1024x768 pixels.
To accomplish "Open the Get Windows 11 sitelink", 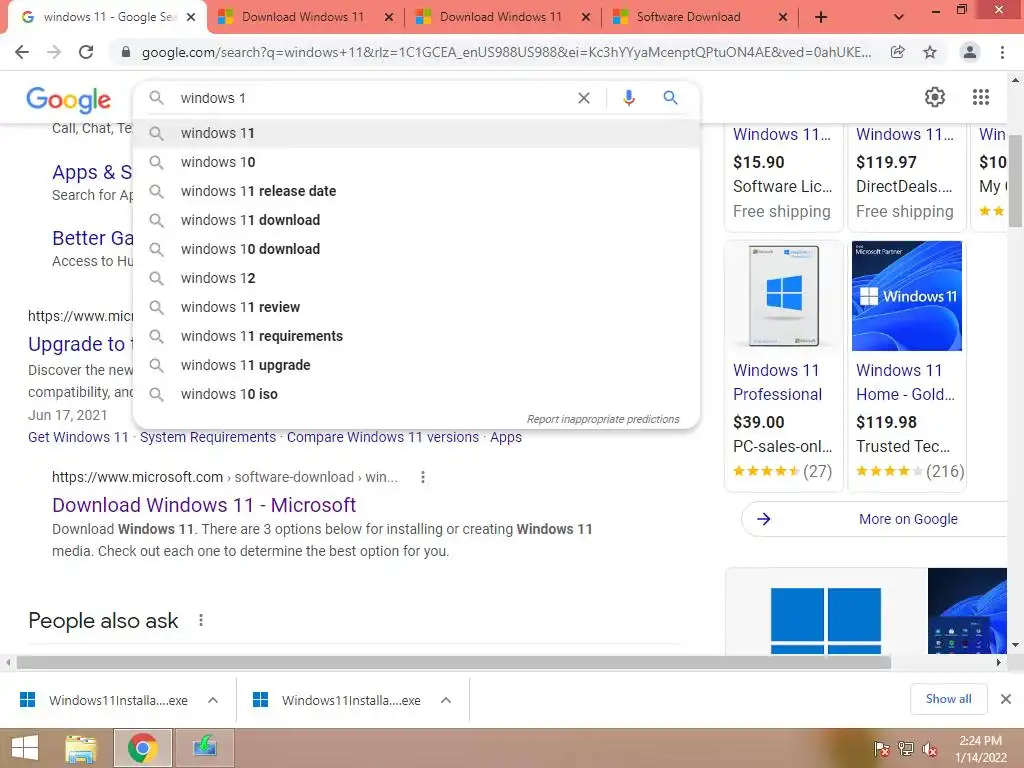I will tap(78, 437).
